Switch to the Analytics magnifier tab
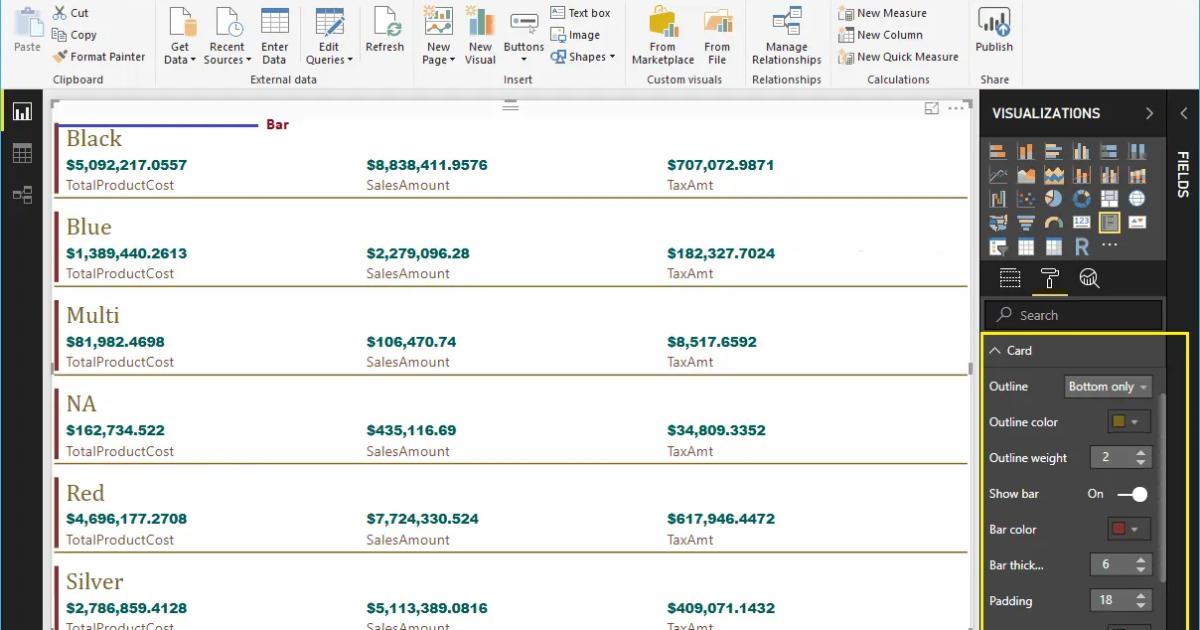The width and height of the screenshot is (1200, 630). click(1091, 280)
